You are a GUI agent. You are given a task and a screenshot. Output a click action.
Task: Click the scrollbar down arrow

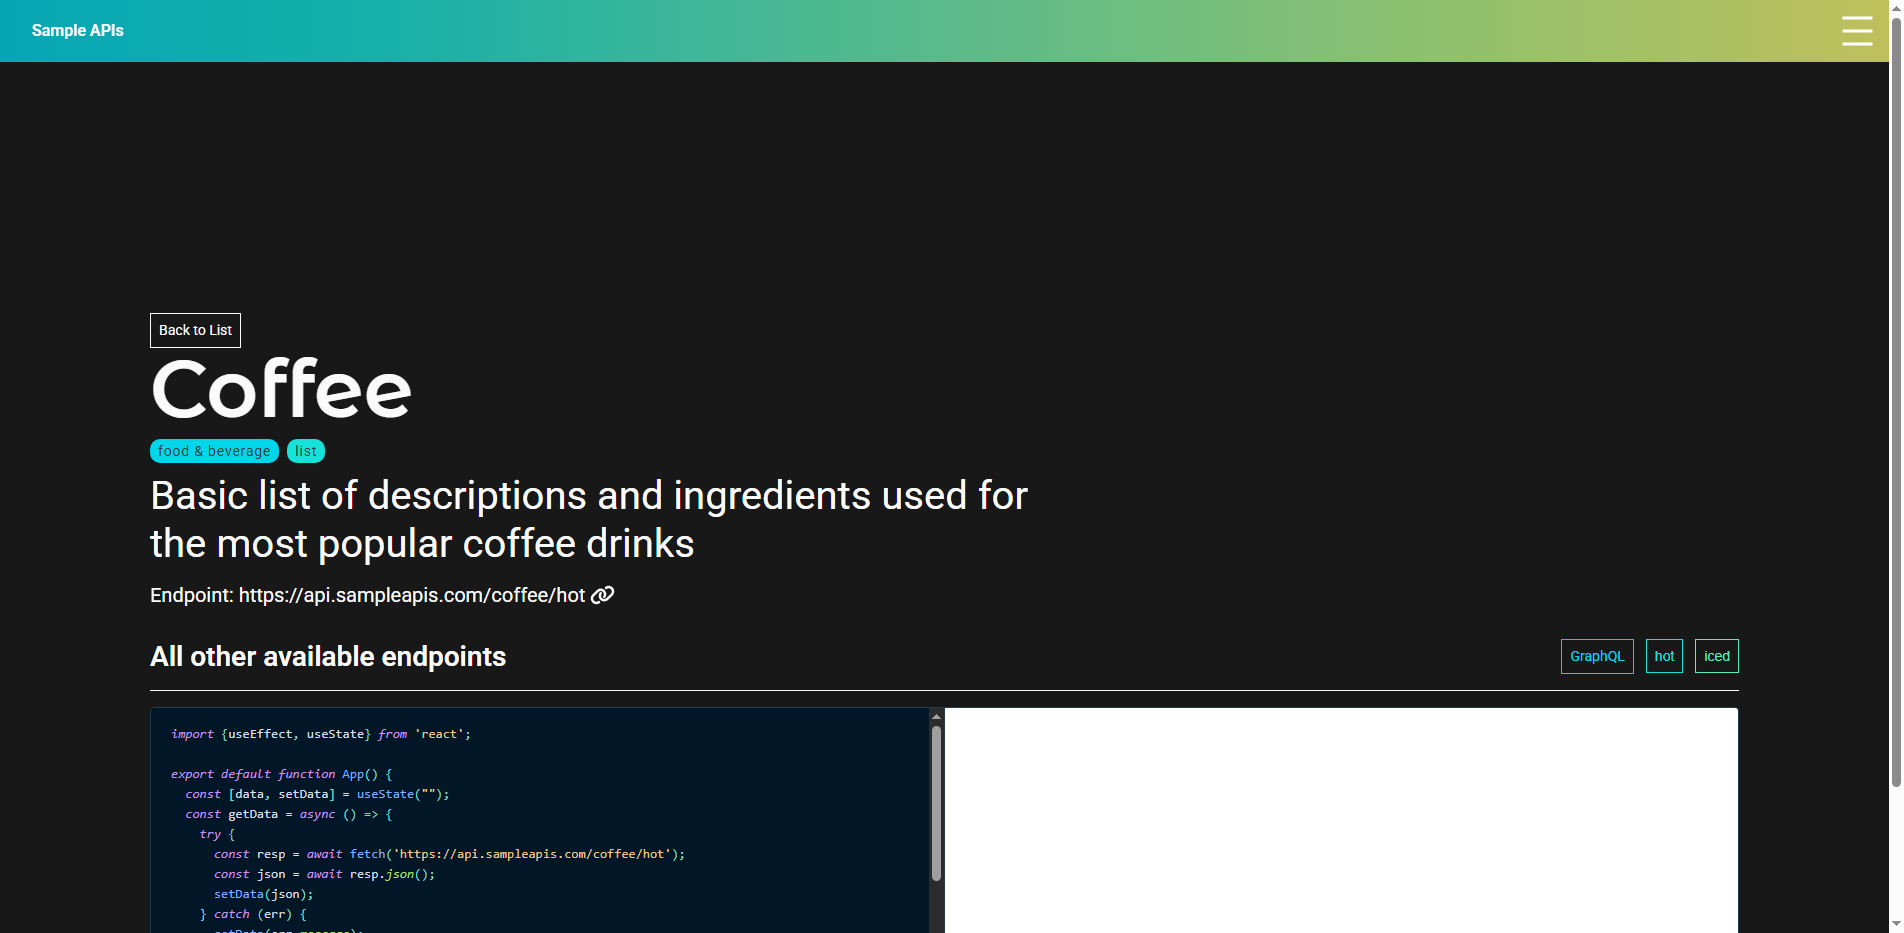pyautogui.click(x=1895, y=925)
